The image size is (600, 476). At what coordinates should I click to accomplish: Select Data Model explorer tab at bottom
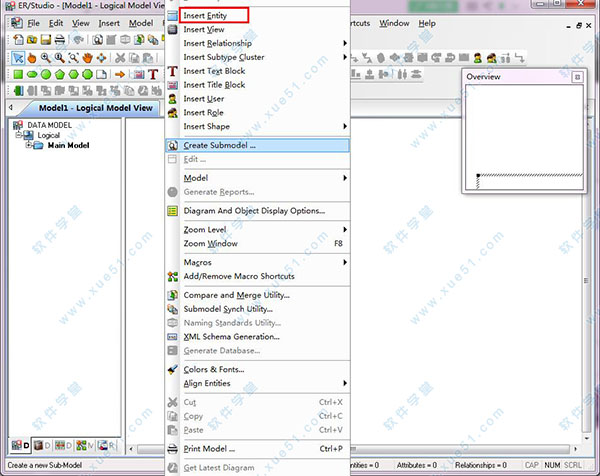20,445
